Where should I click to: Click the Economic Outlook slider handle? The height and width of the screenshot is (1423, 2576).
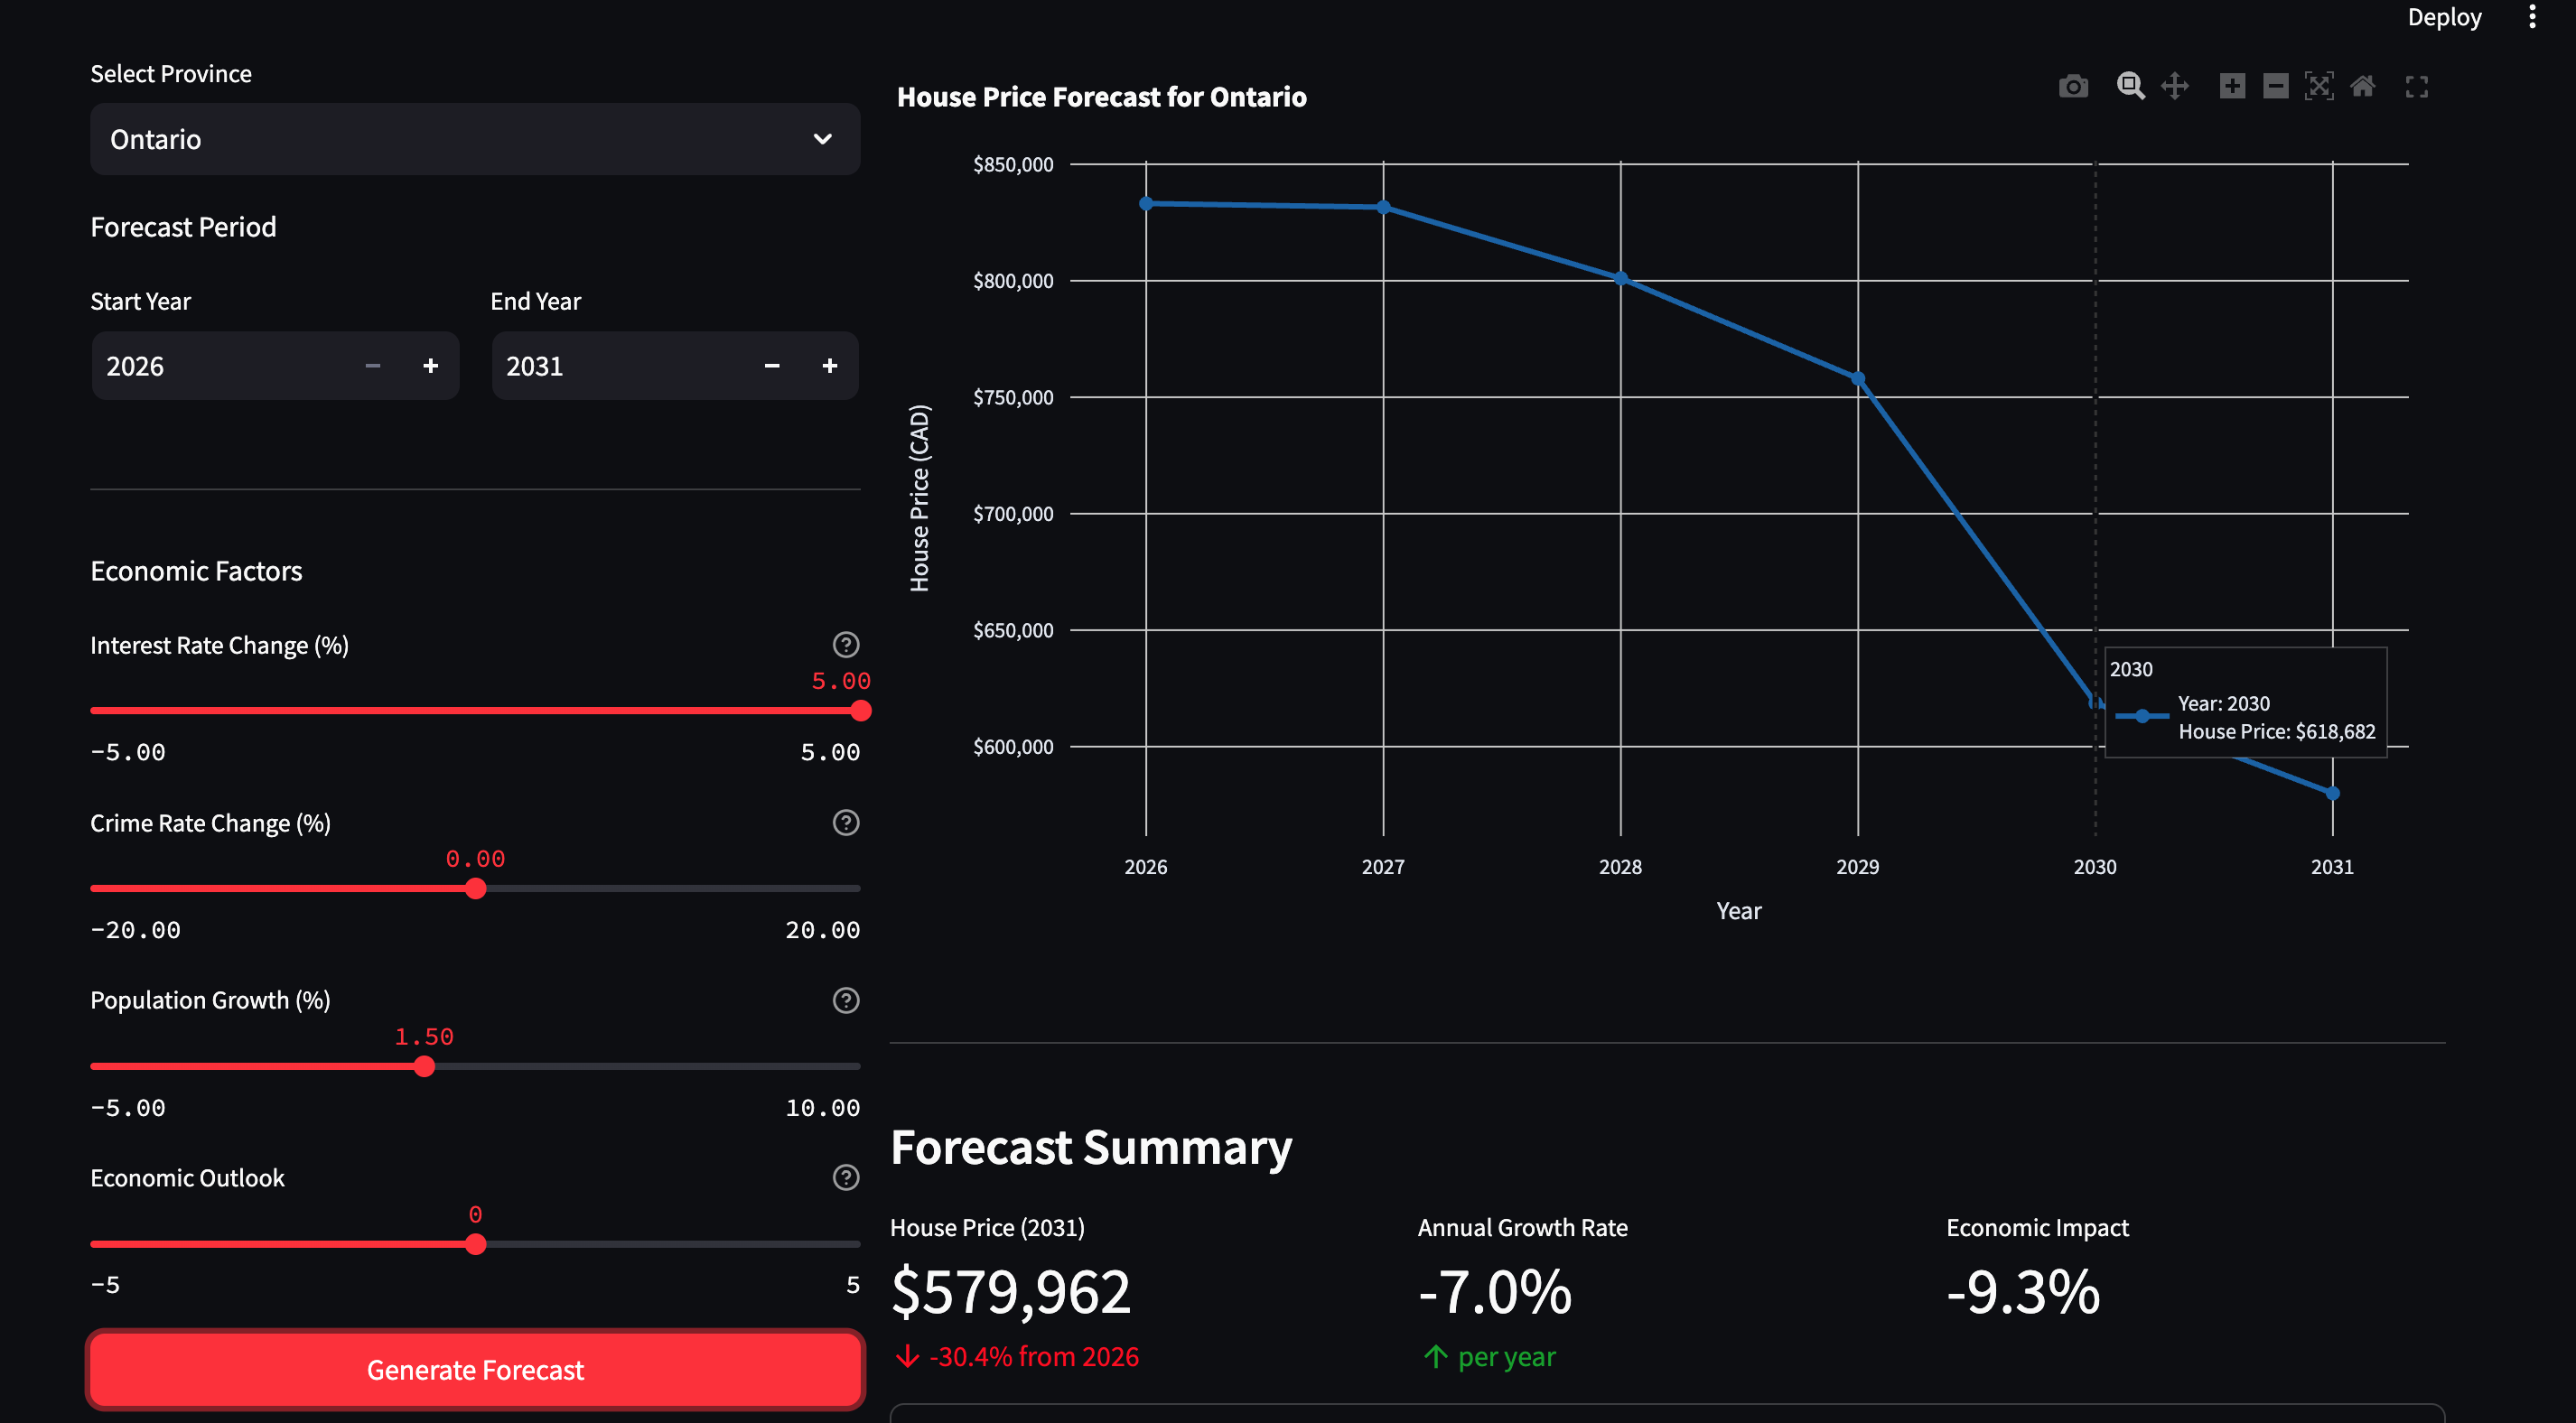click(476, 1244)
